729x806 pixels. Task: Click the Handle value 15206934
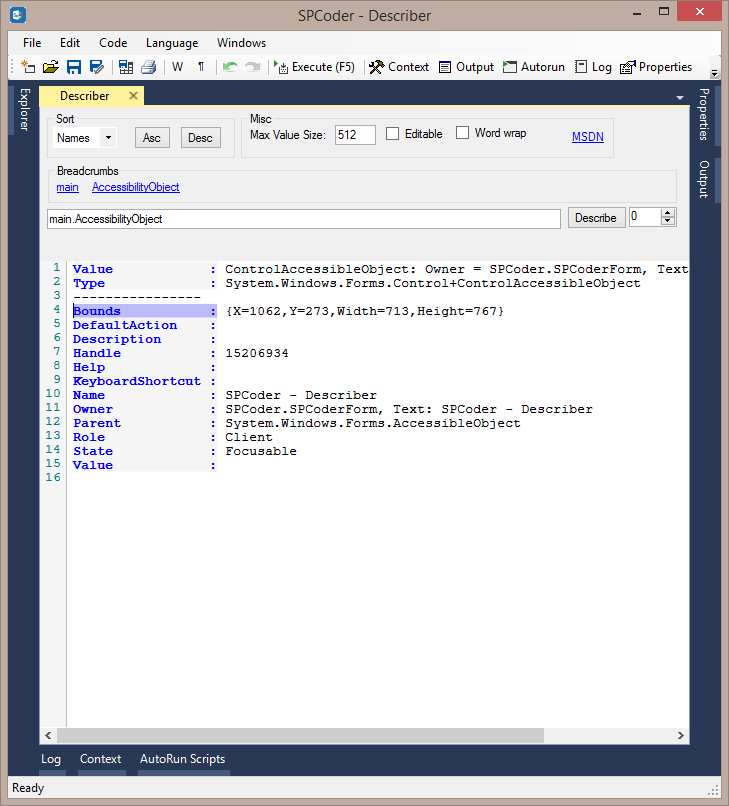tap(257, 353)
